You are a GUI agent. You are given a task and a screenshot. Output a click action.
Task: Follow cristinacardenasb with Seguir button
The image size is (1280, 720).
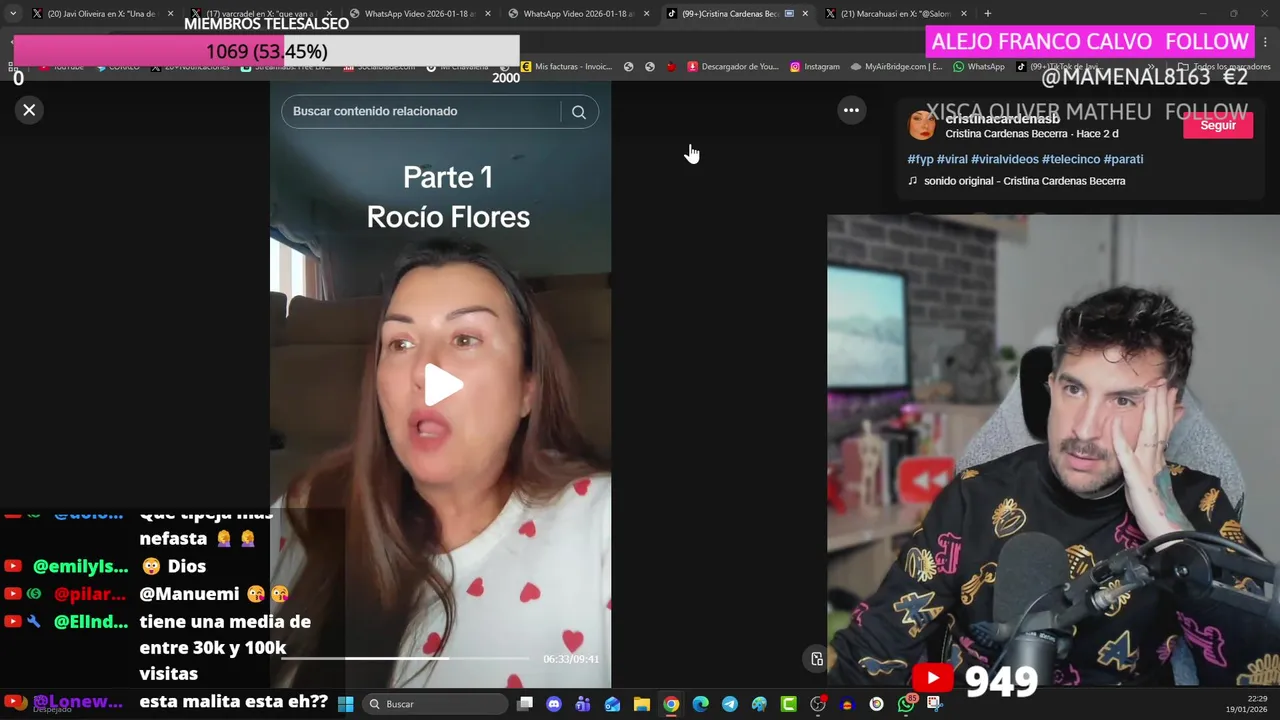[x=1217, y=125]
